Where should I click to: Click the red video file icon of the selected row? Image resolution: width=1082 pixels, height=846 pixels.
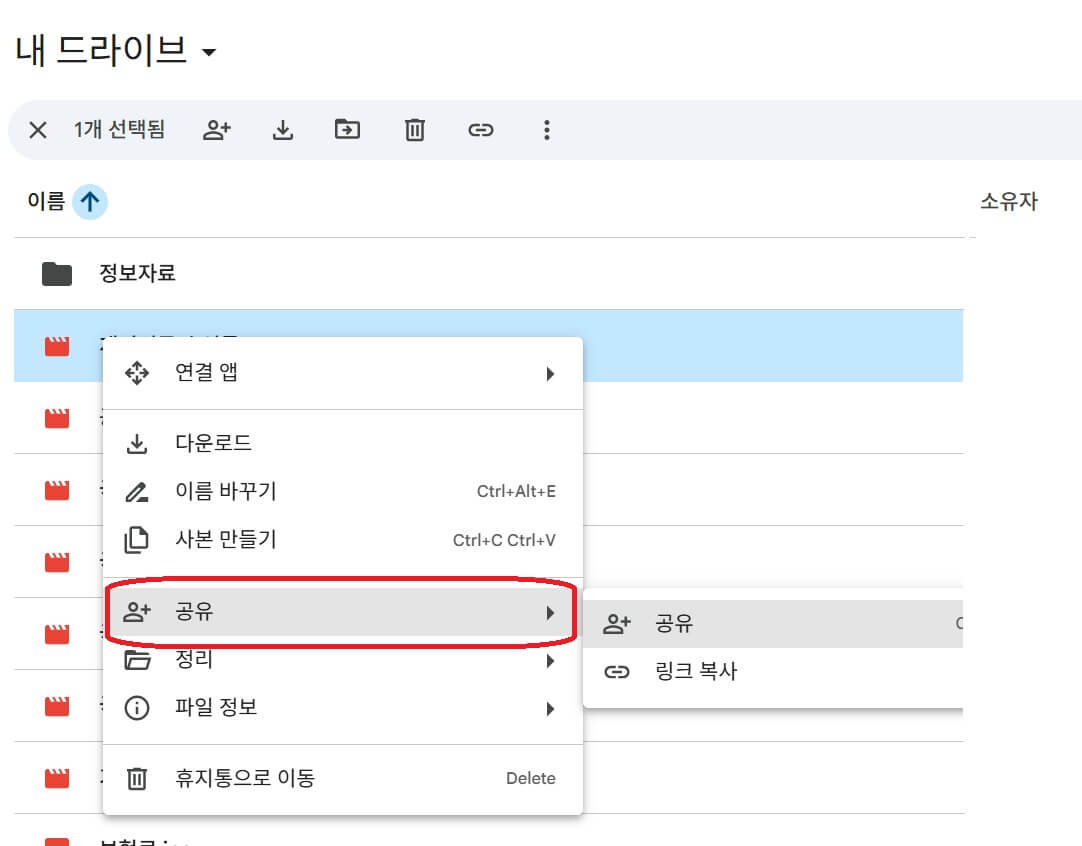55,344
